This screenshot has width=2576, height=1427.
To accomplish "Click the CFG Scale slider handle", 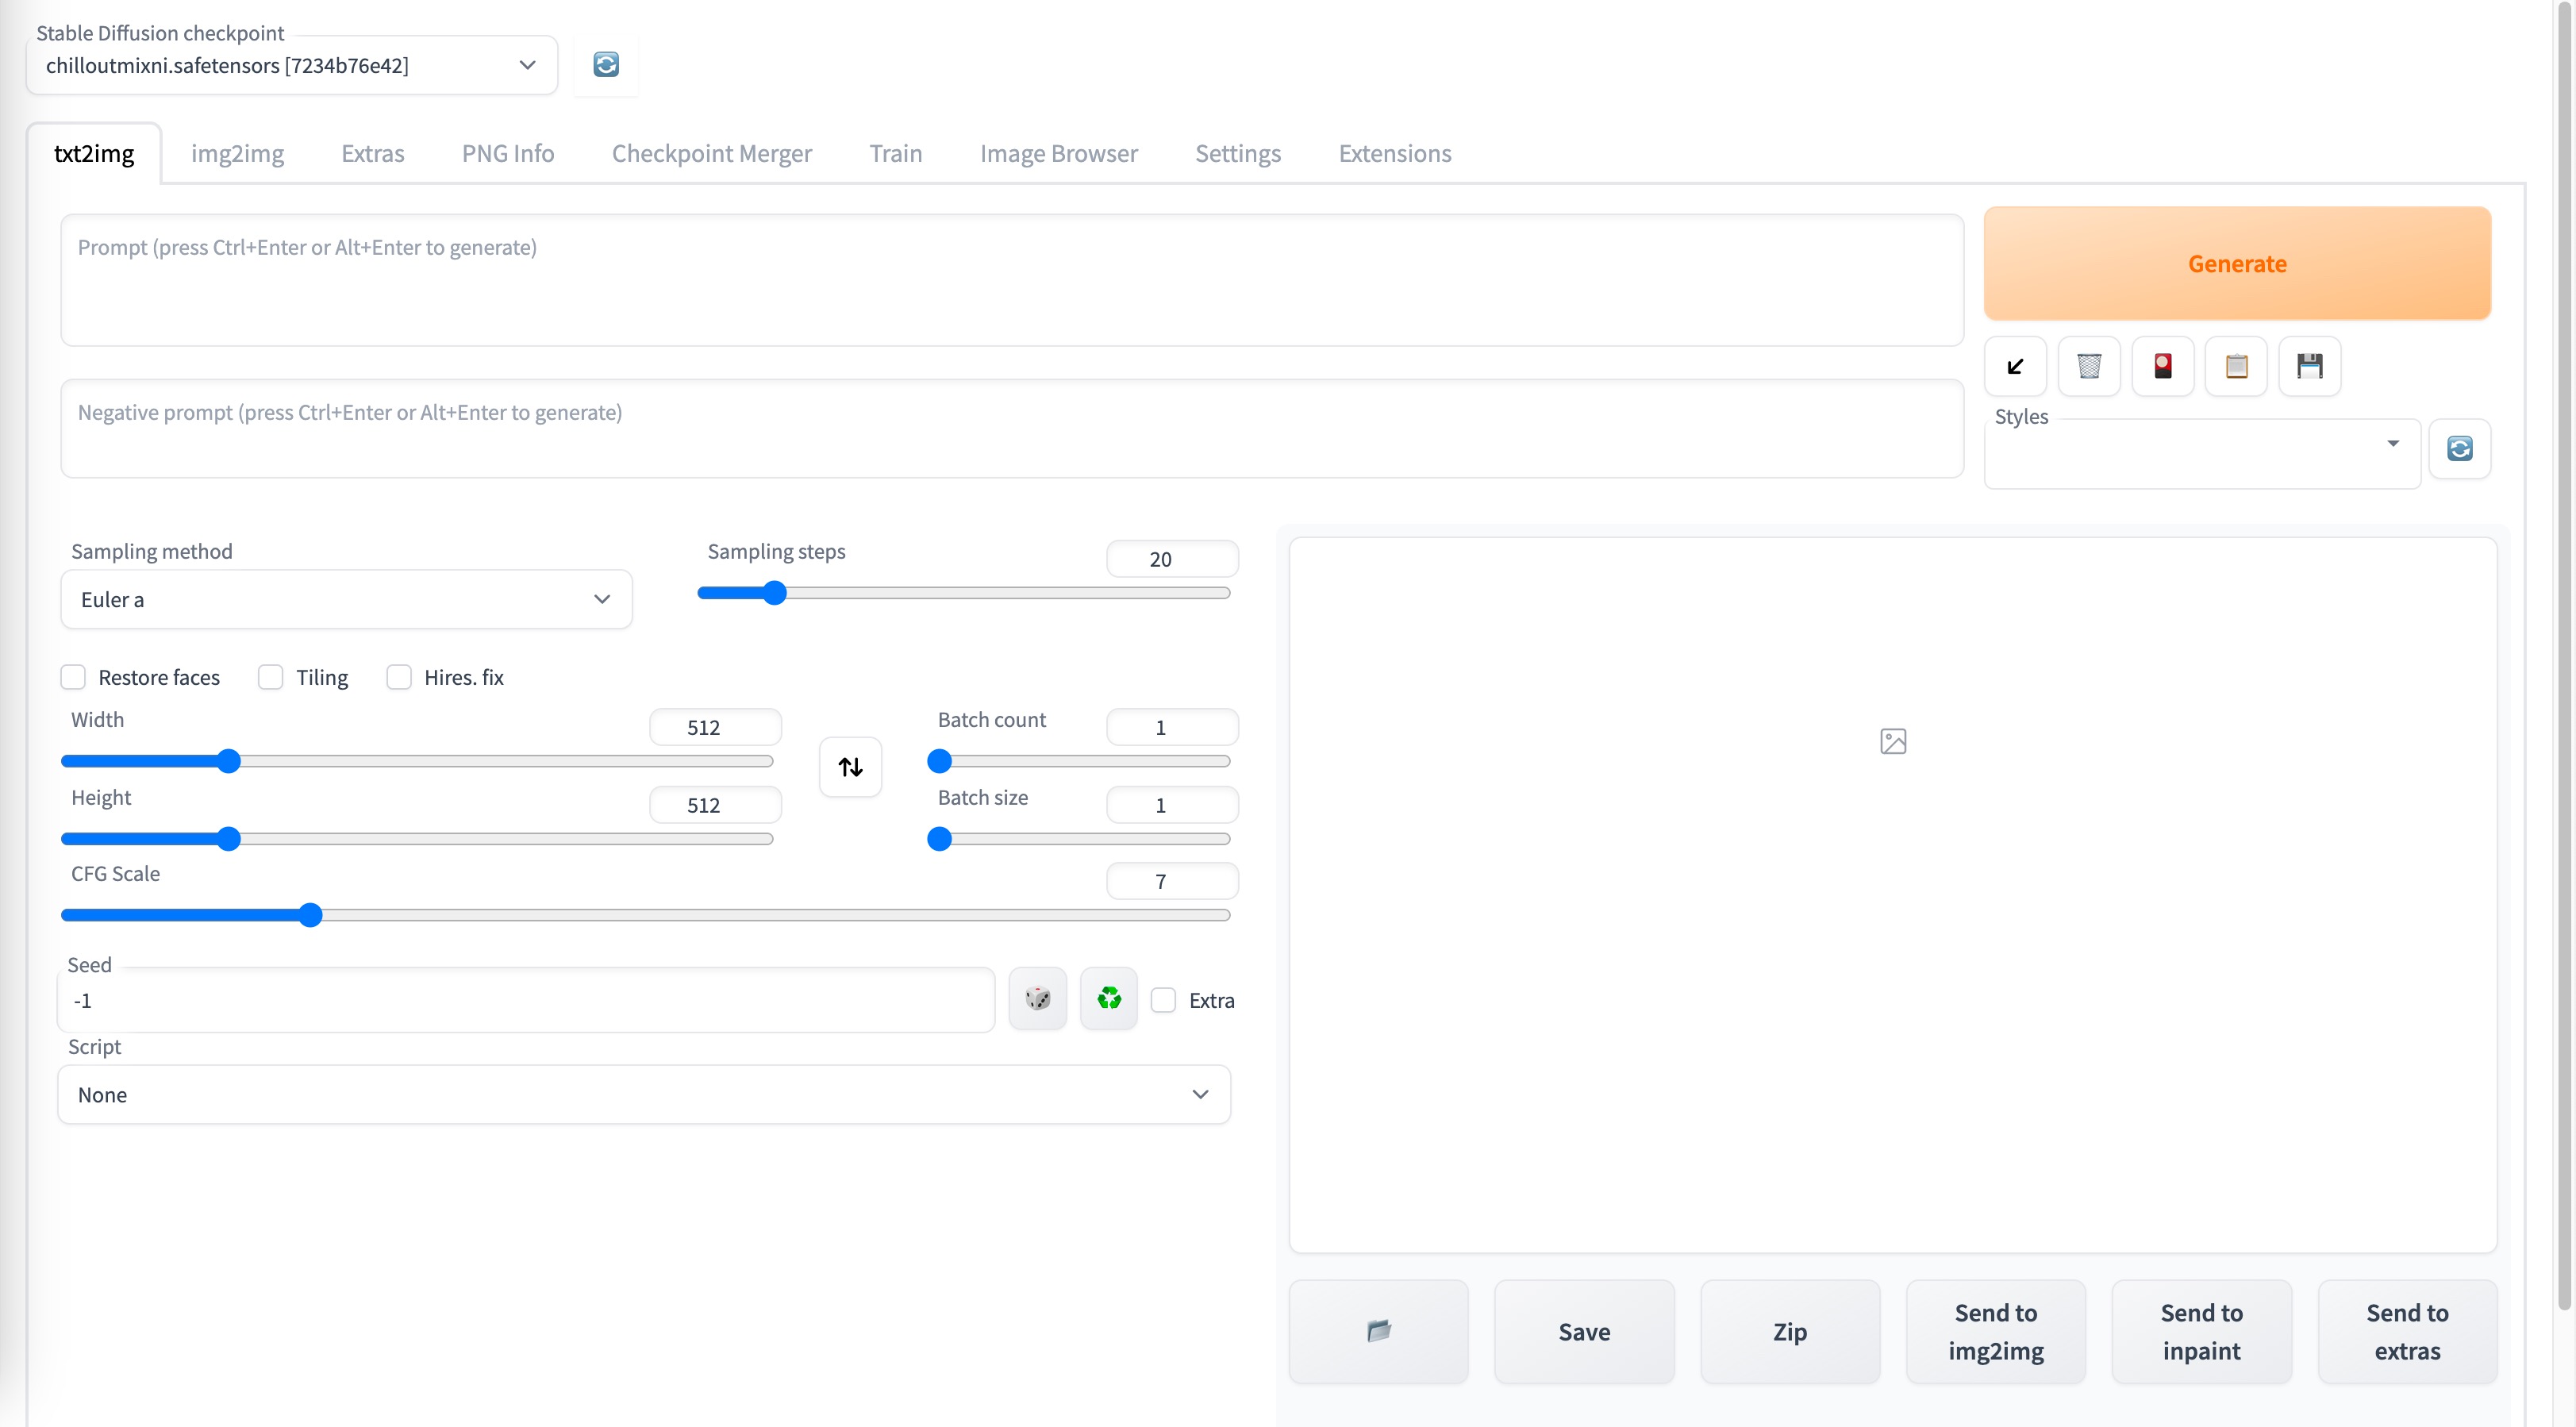I will coord(311,915).
